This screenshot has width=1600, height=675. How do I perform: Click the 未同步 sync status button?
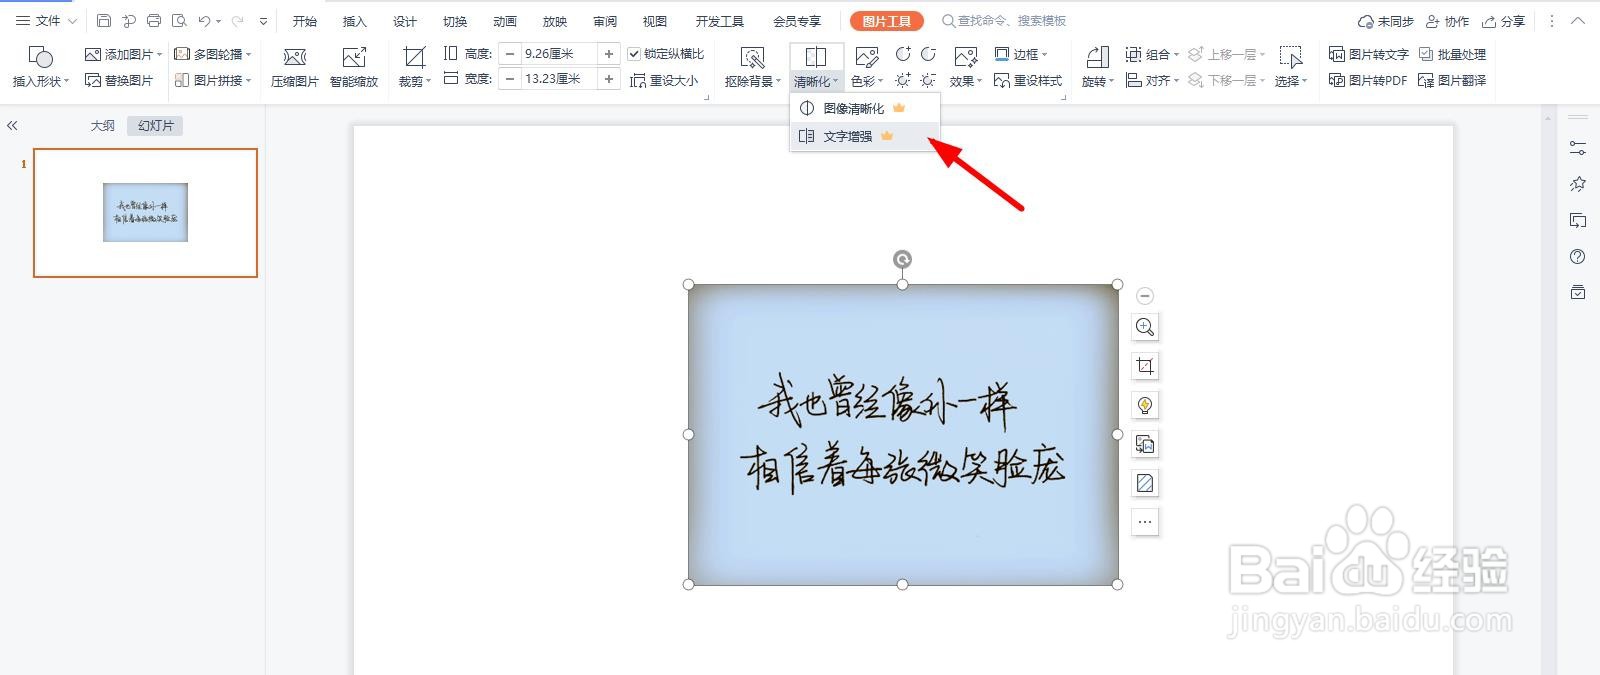tap(1386, 21)
